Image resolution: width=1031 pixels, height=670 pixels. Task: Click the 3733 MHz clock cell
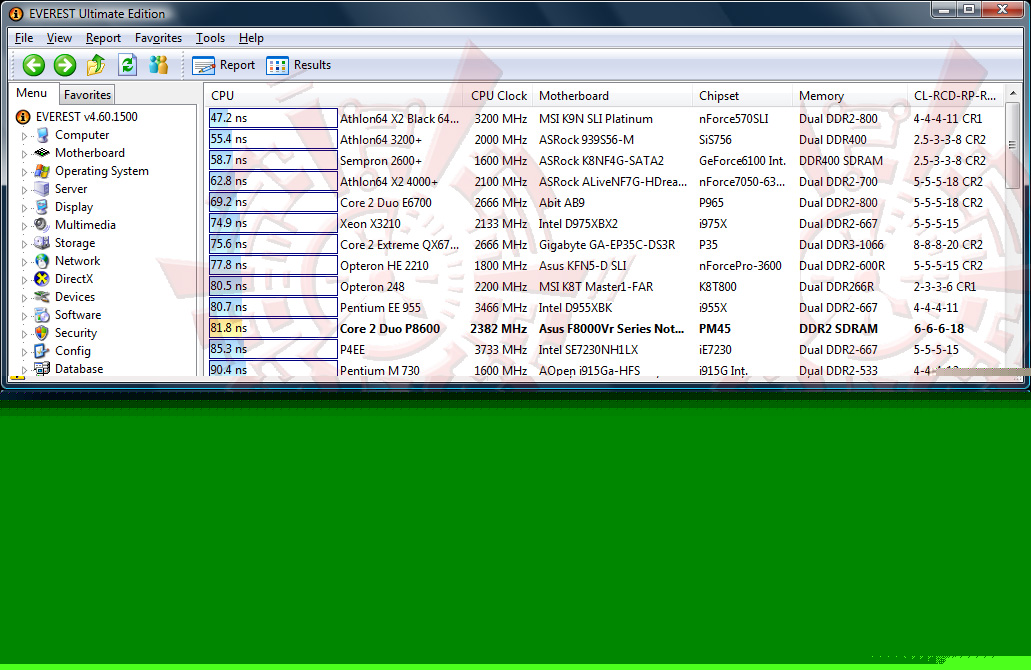(500, 350)
